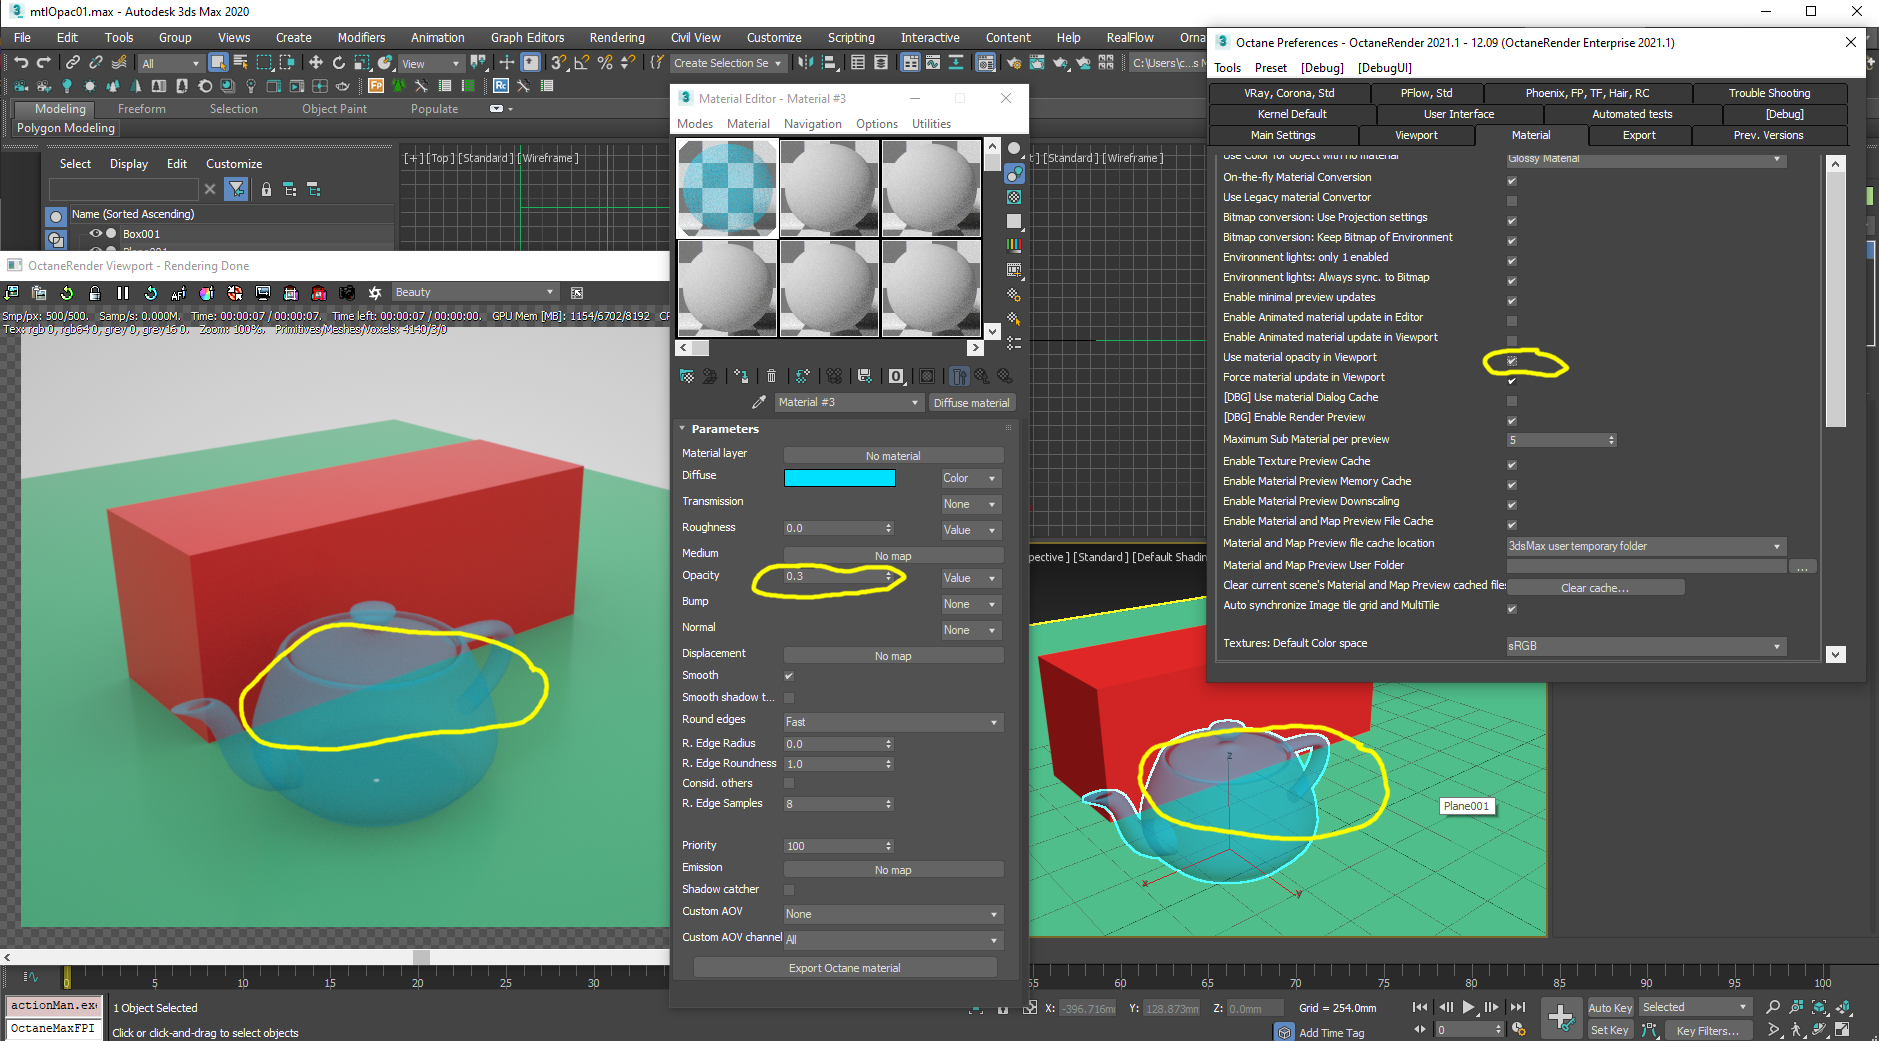
Task: Open the Diffuse Color type dropdown
Action: coord(970,479)
